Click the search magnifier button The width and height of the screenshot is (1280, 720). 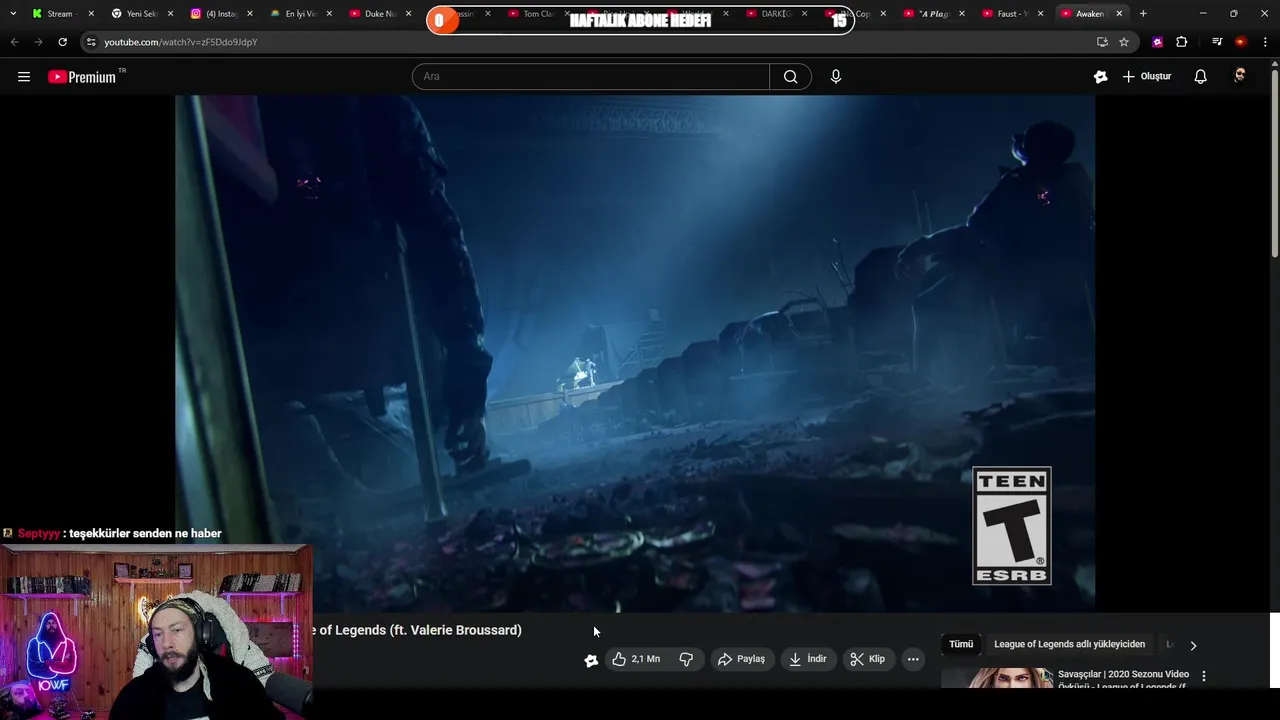790,77
